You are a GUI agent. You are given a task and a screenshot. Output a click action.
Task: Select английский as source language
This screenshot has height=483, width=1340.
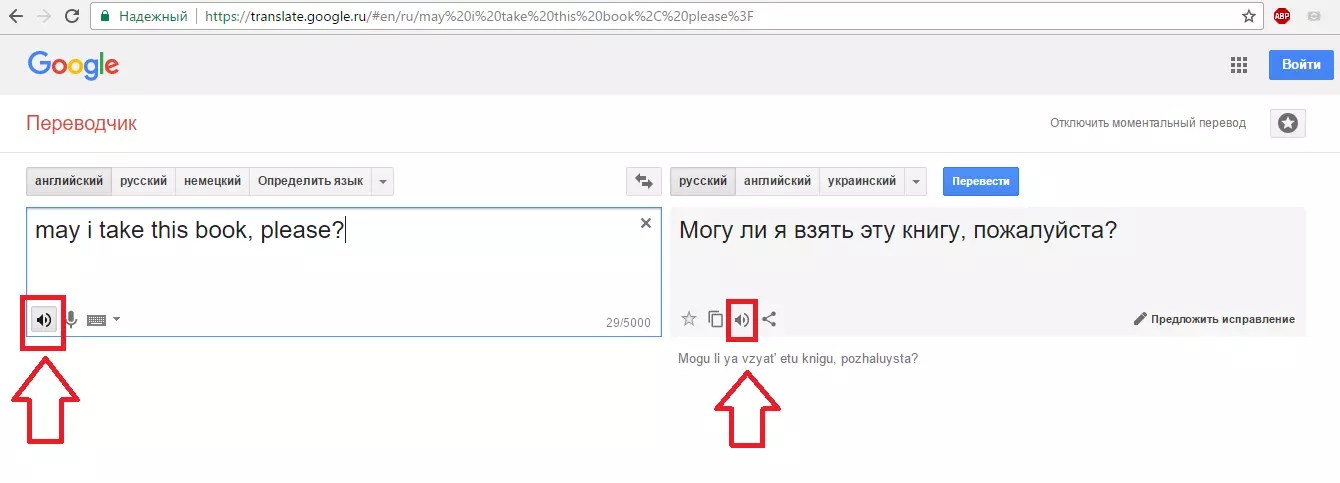[x=69, y=181]
